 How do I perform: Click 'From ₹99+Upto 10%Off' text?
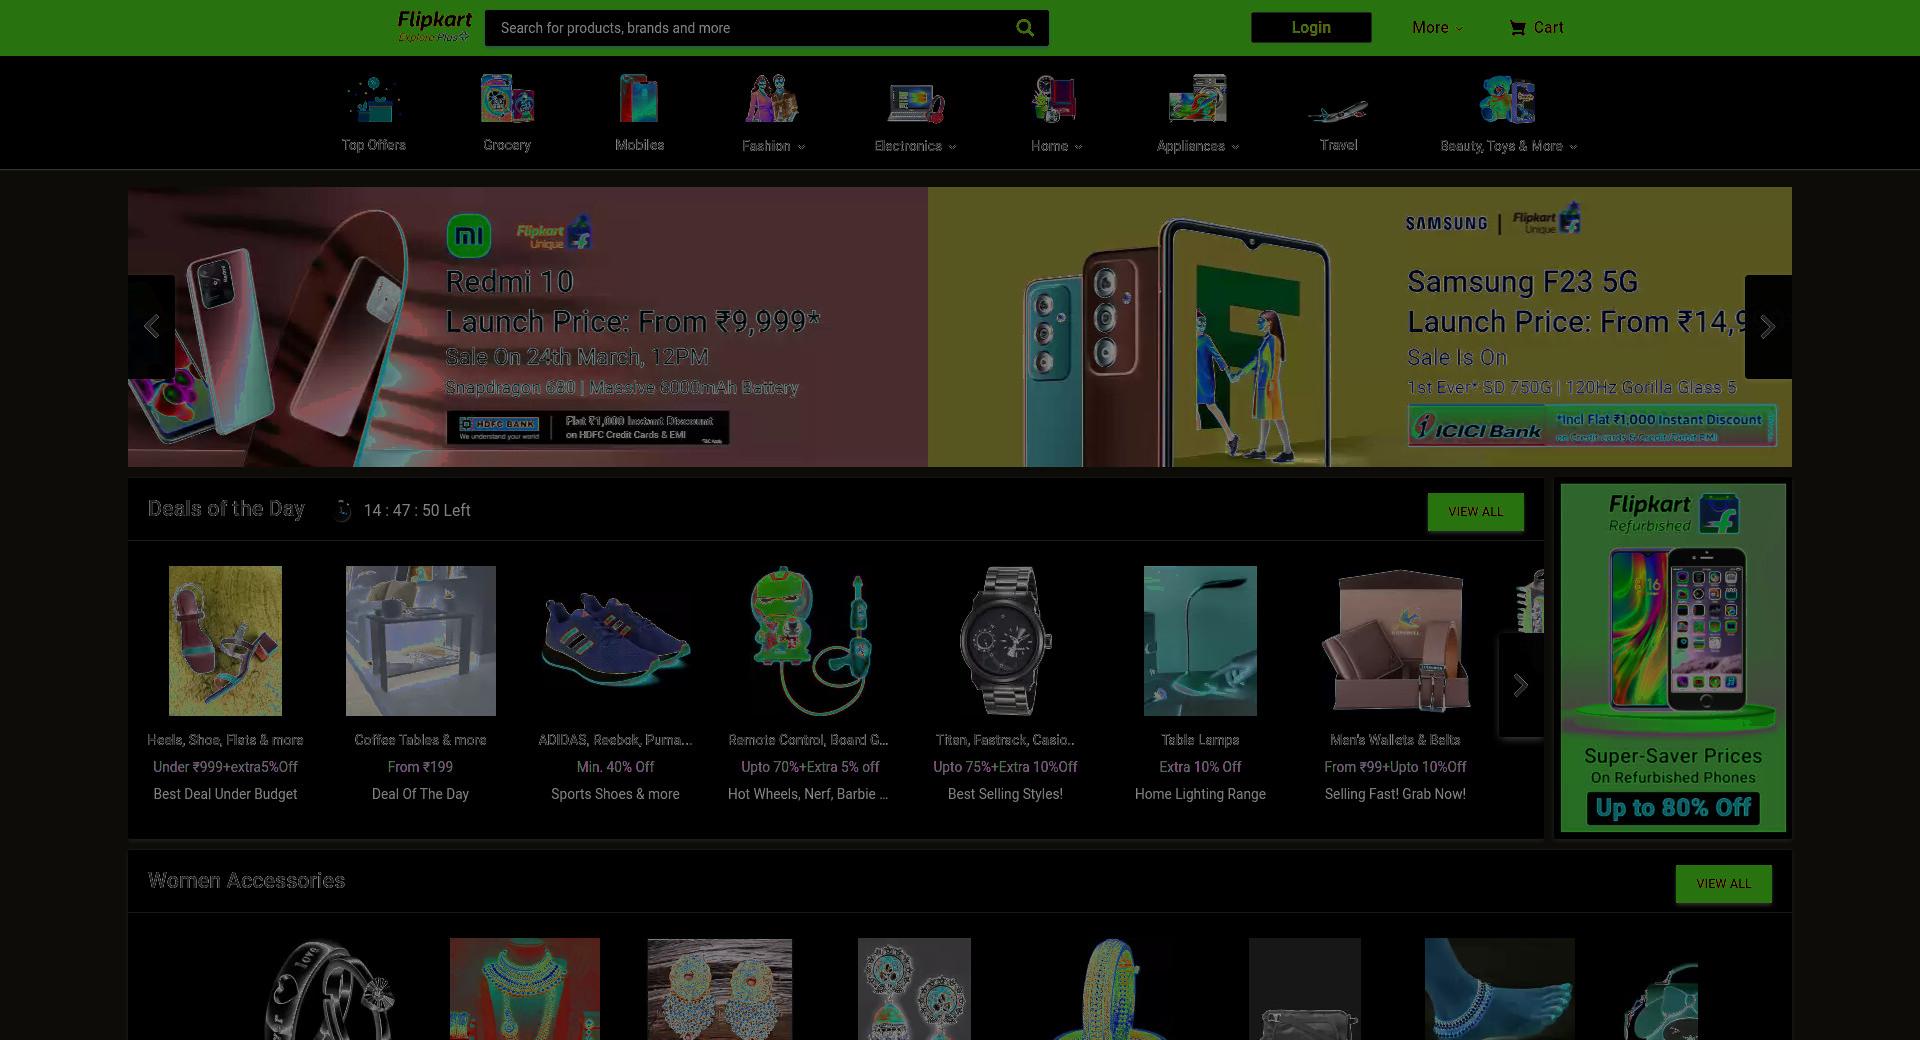[x=1395, y=767]
